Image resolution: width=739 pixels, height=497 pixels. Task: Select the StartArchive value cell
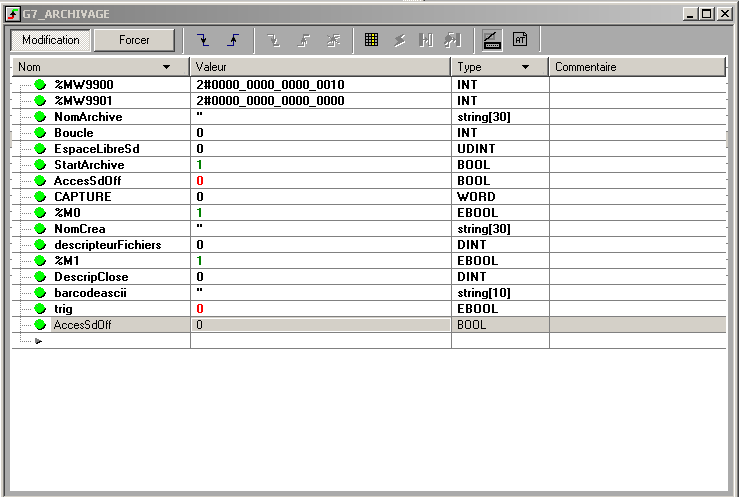click(320, 165)
